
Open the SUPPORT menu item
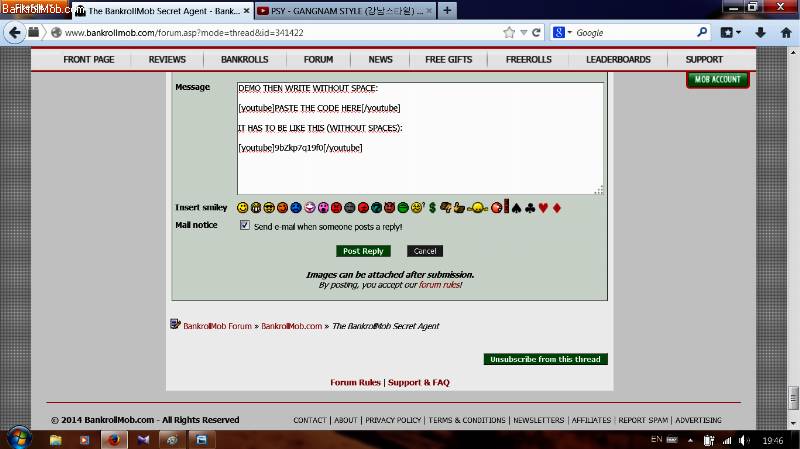click(704, 59)
